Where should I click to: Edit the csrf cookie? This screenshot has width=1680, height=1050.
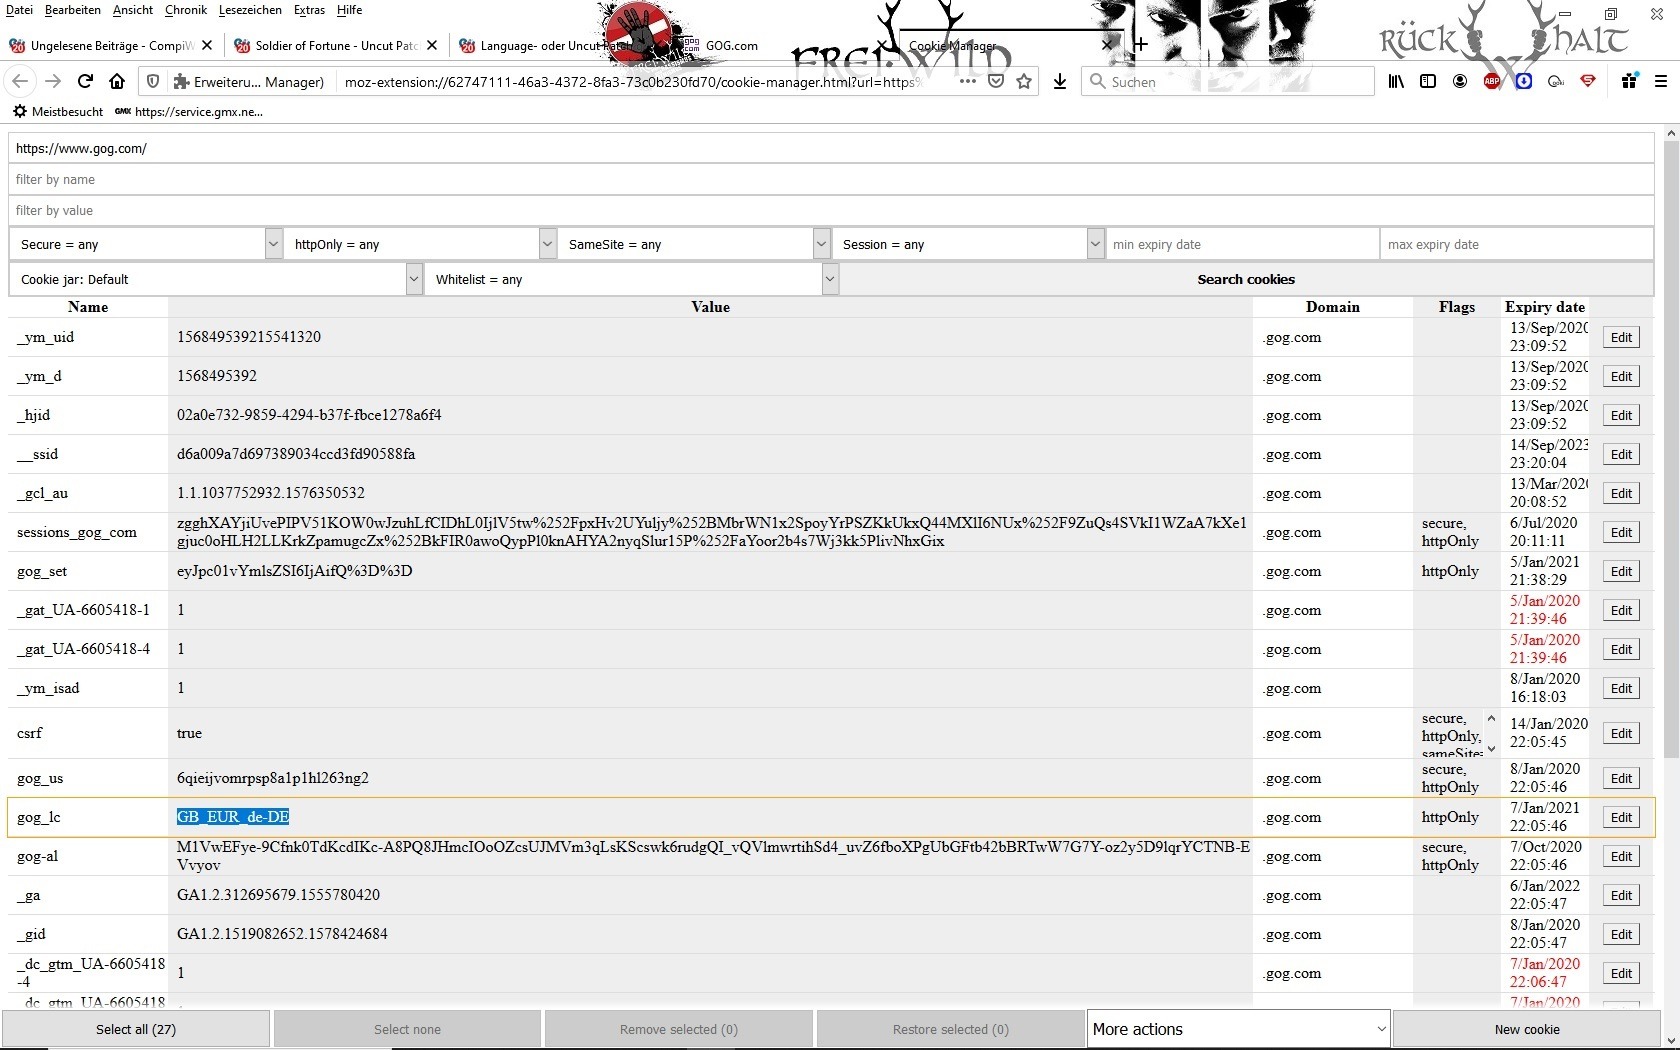[x=1621, y=733]
